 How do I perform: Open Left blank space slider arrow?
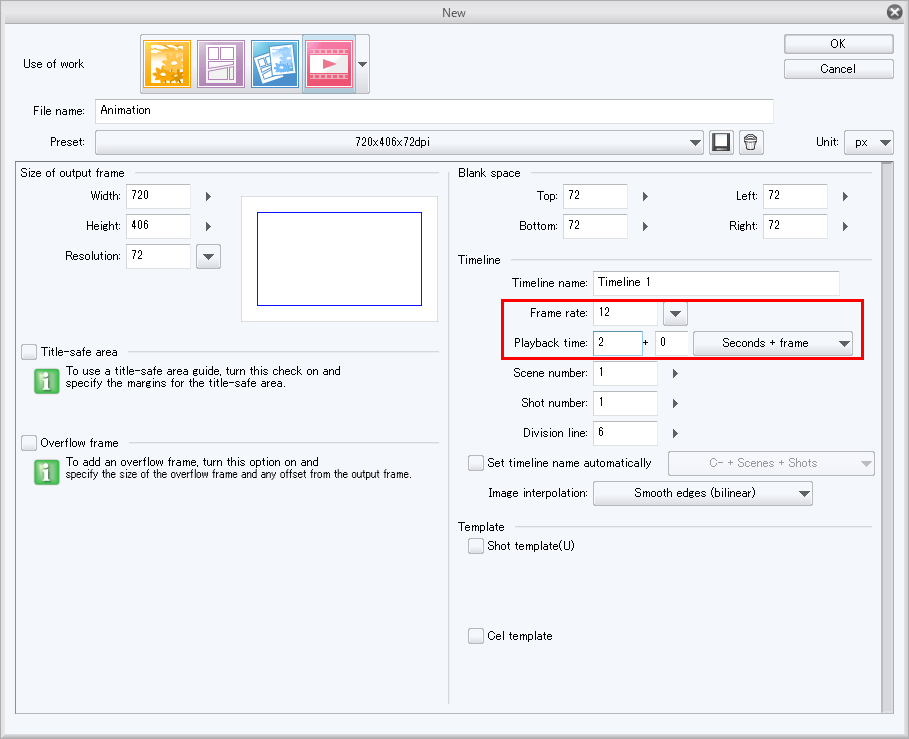[845, 196]
